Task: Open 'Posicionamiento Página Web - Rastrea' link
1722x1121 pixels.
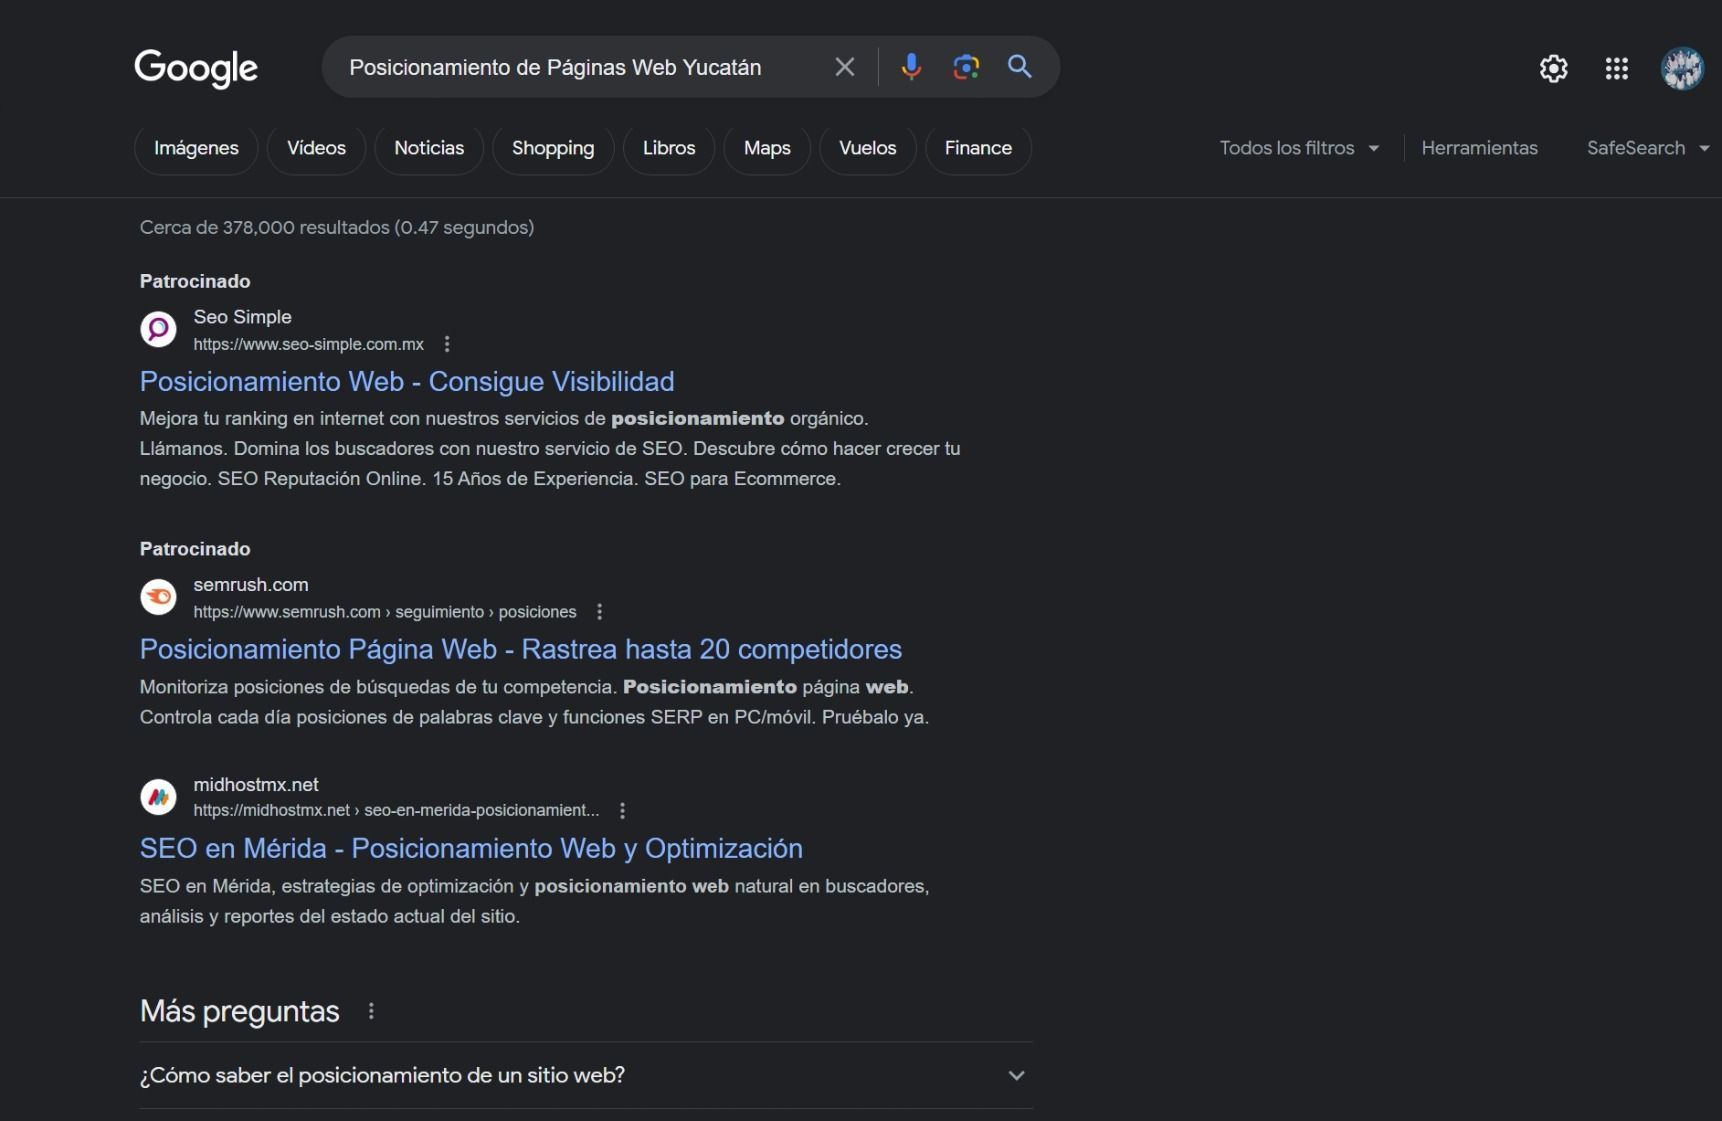Action: [521, 650]
